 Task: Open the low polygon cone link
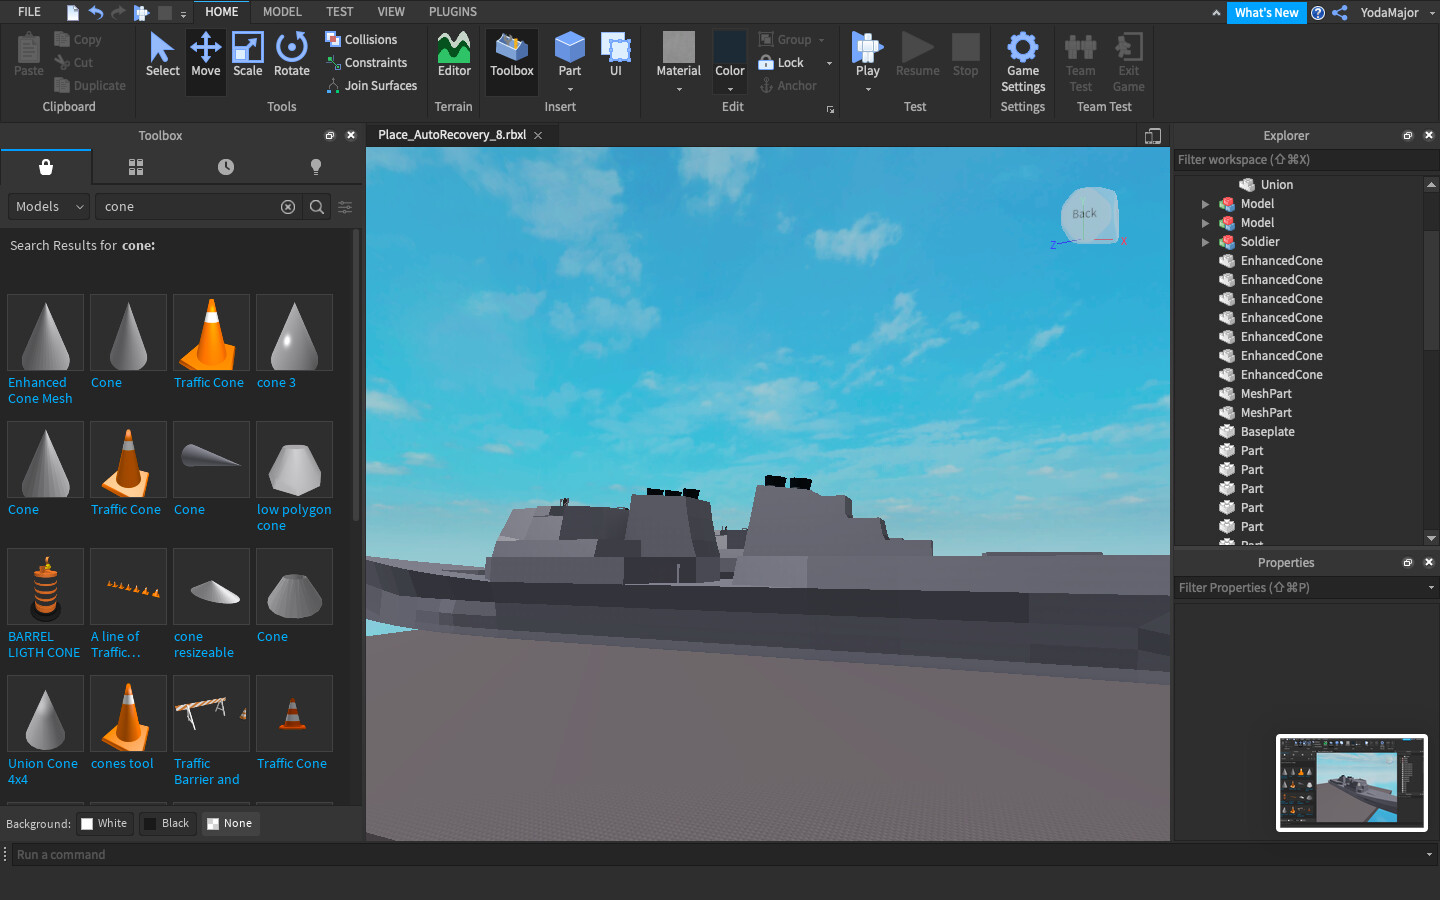click(x=294, y=518)
